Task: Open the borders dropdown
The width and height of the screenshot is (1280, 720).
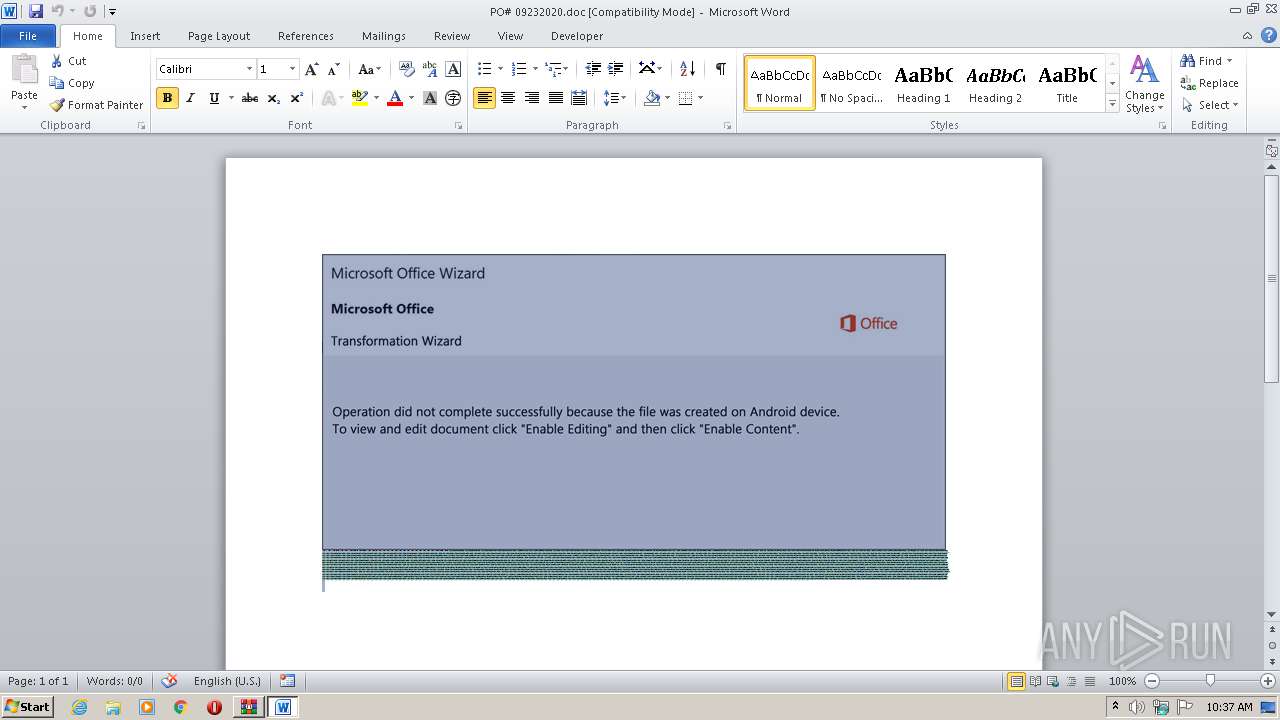Action: tap(700, 98)
